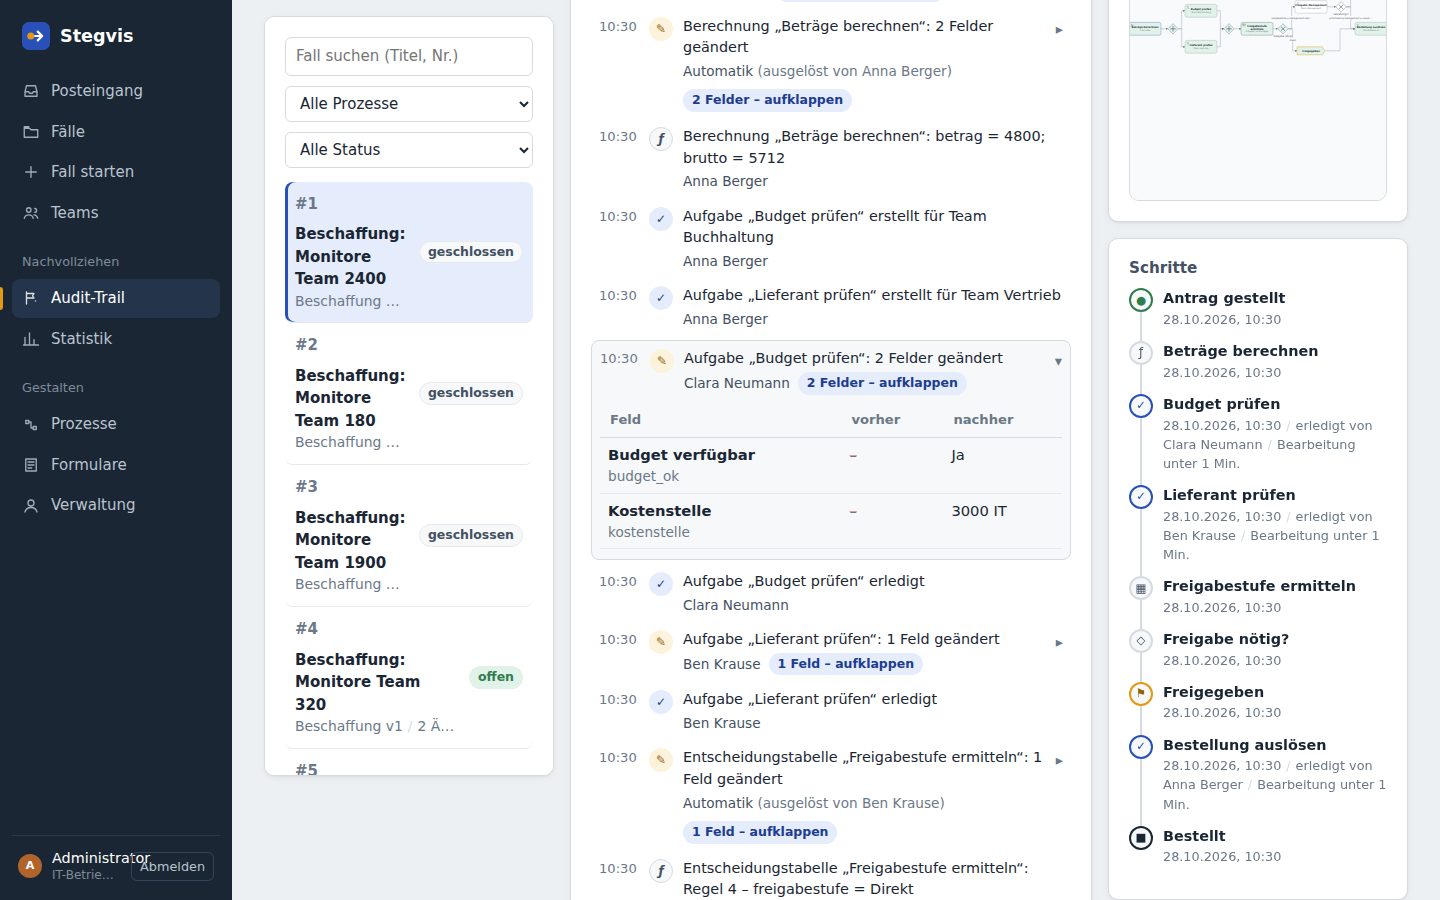Select case #2 Monitore Team 180
Viewport: 1440px width, 900px height.
(x=409, y=394)
